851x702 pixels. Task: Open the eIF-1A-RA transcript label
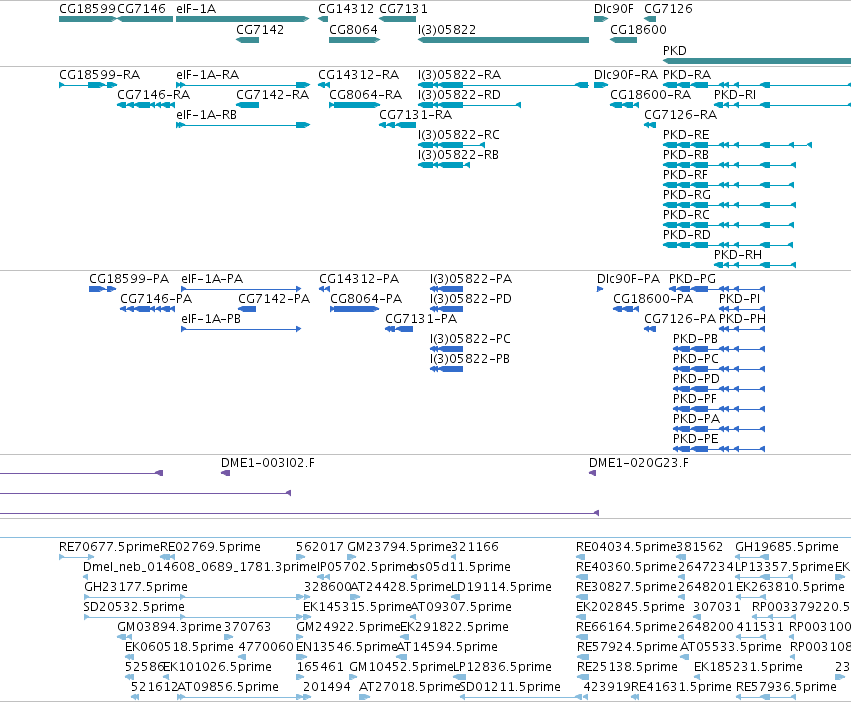click(208, 74)
